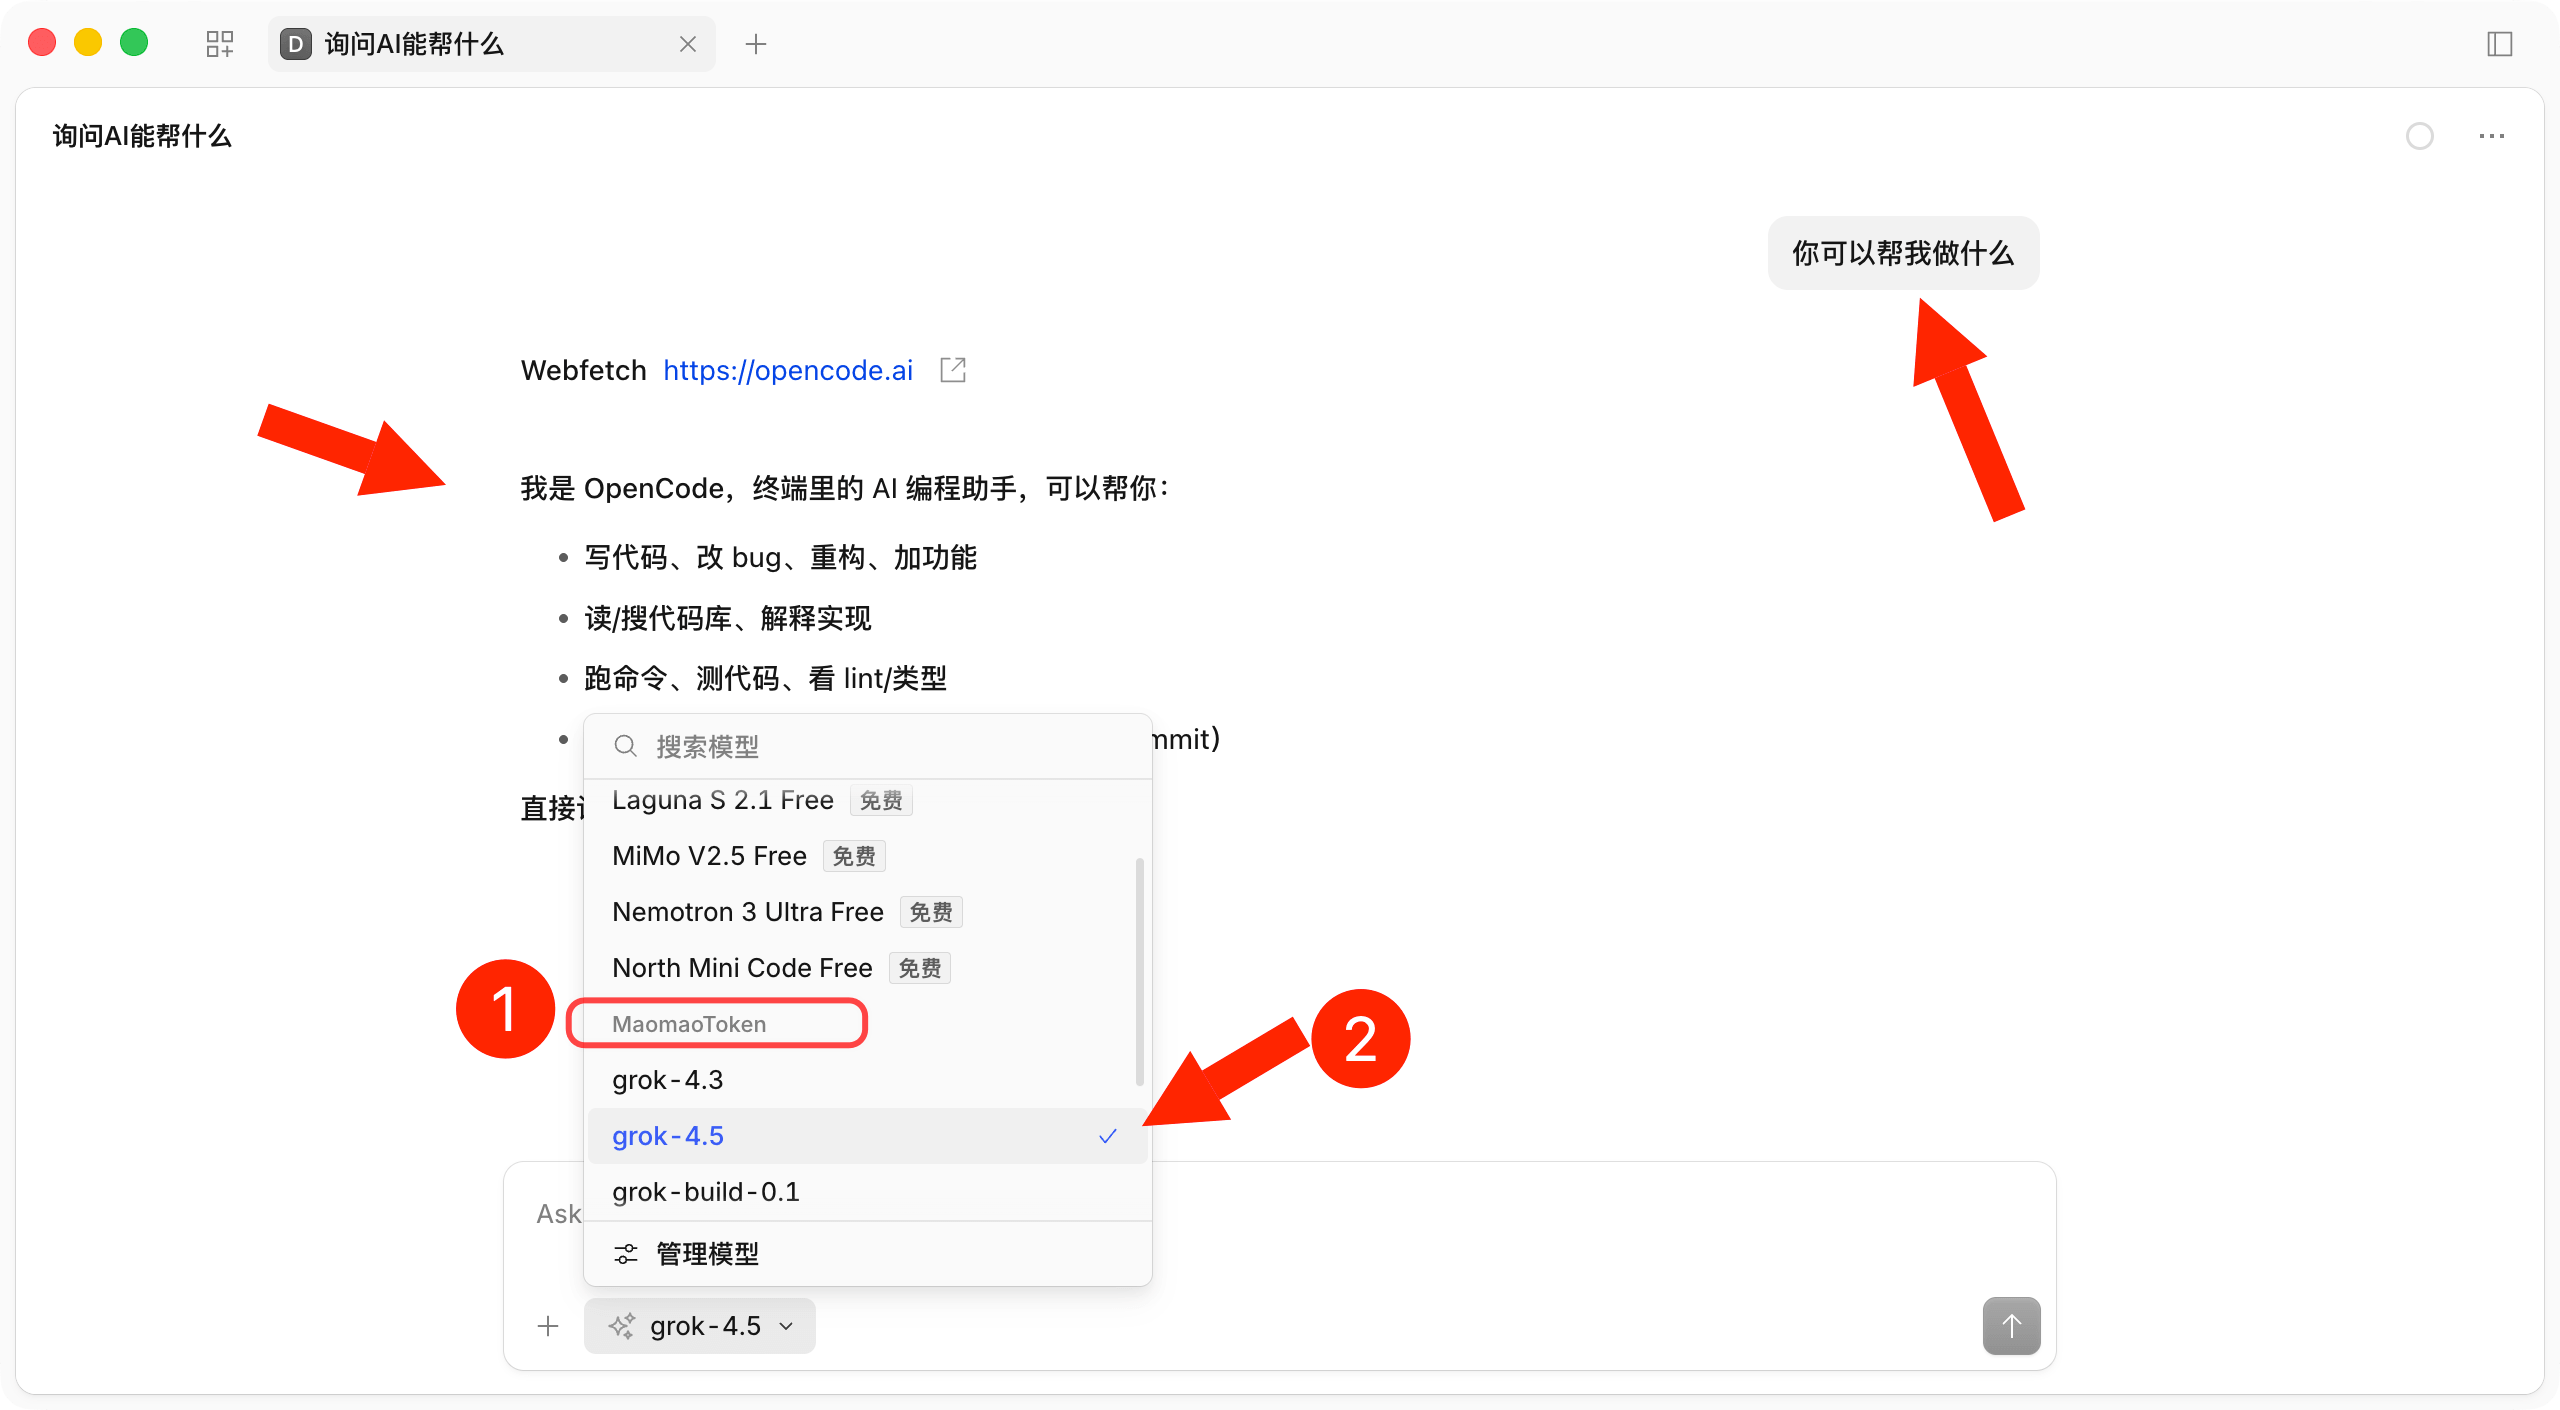Open the grok-4.5 model selector dropdown
The width and height of the screenshot is (2560, 1410).
[x=700, y=1326]
